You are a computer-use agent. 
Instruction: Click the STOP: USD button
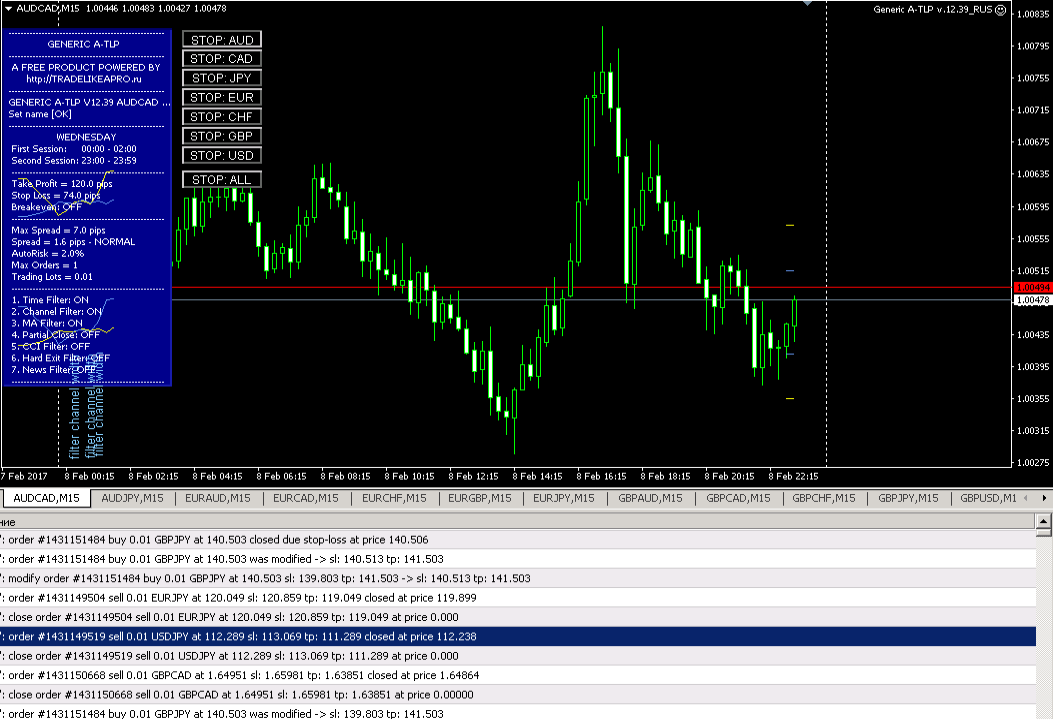pos(222,156)
